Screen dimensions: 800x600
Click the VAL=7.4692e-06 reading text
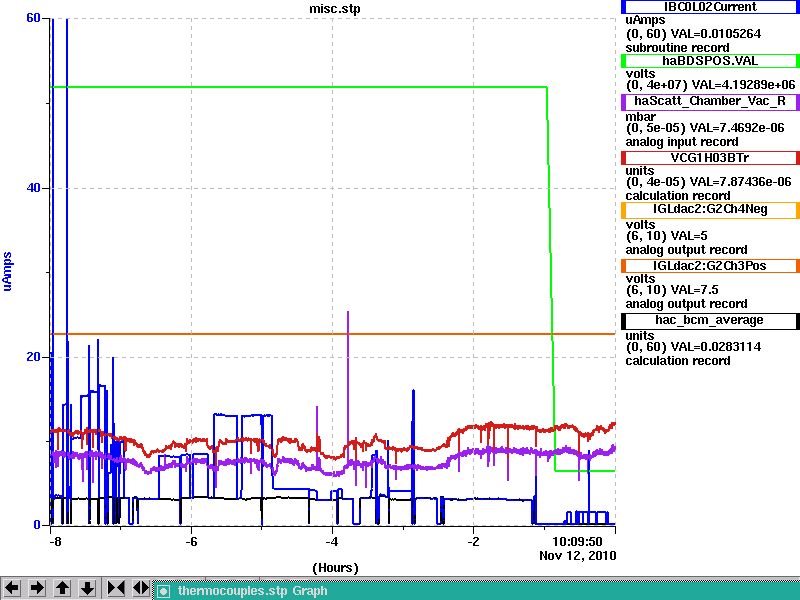(737, 128)
